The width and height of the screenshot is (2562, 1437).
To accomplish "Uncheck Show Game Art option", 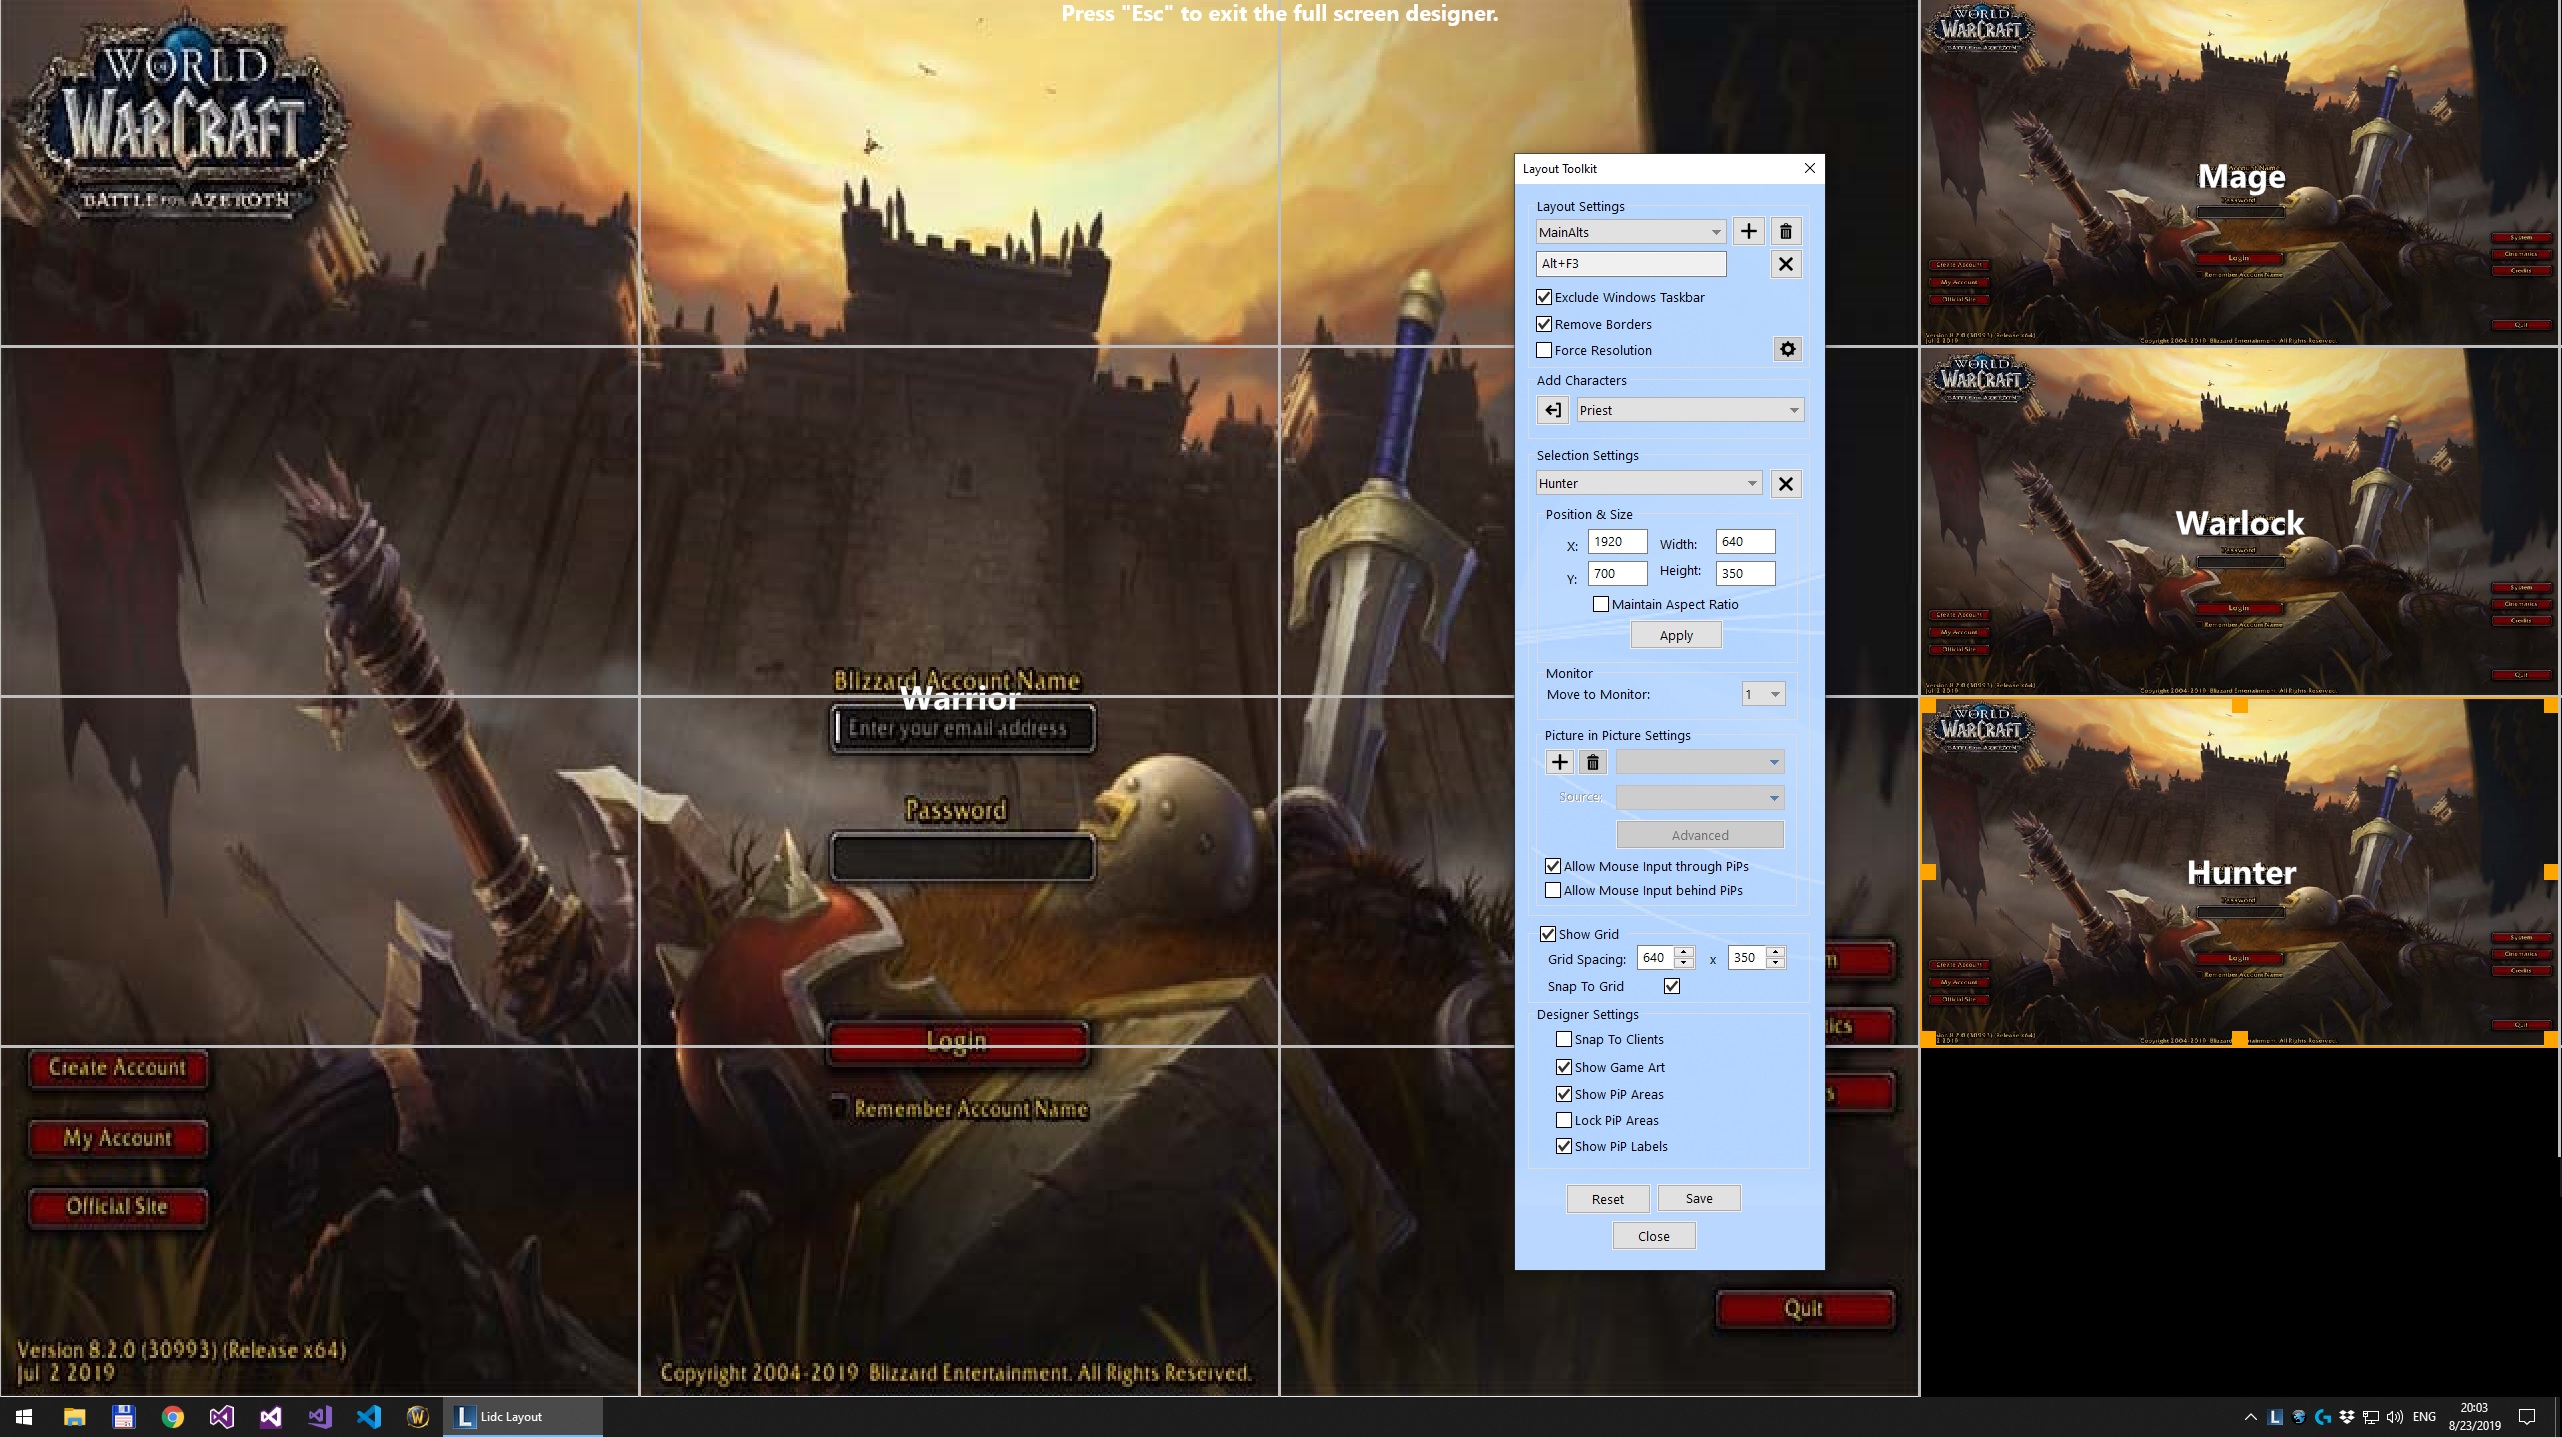I will pos(1564,1067).
